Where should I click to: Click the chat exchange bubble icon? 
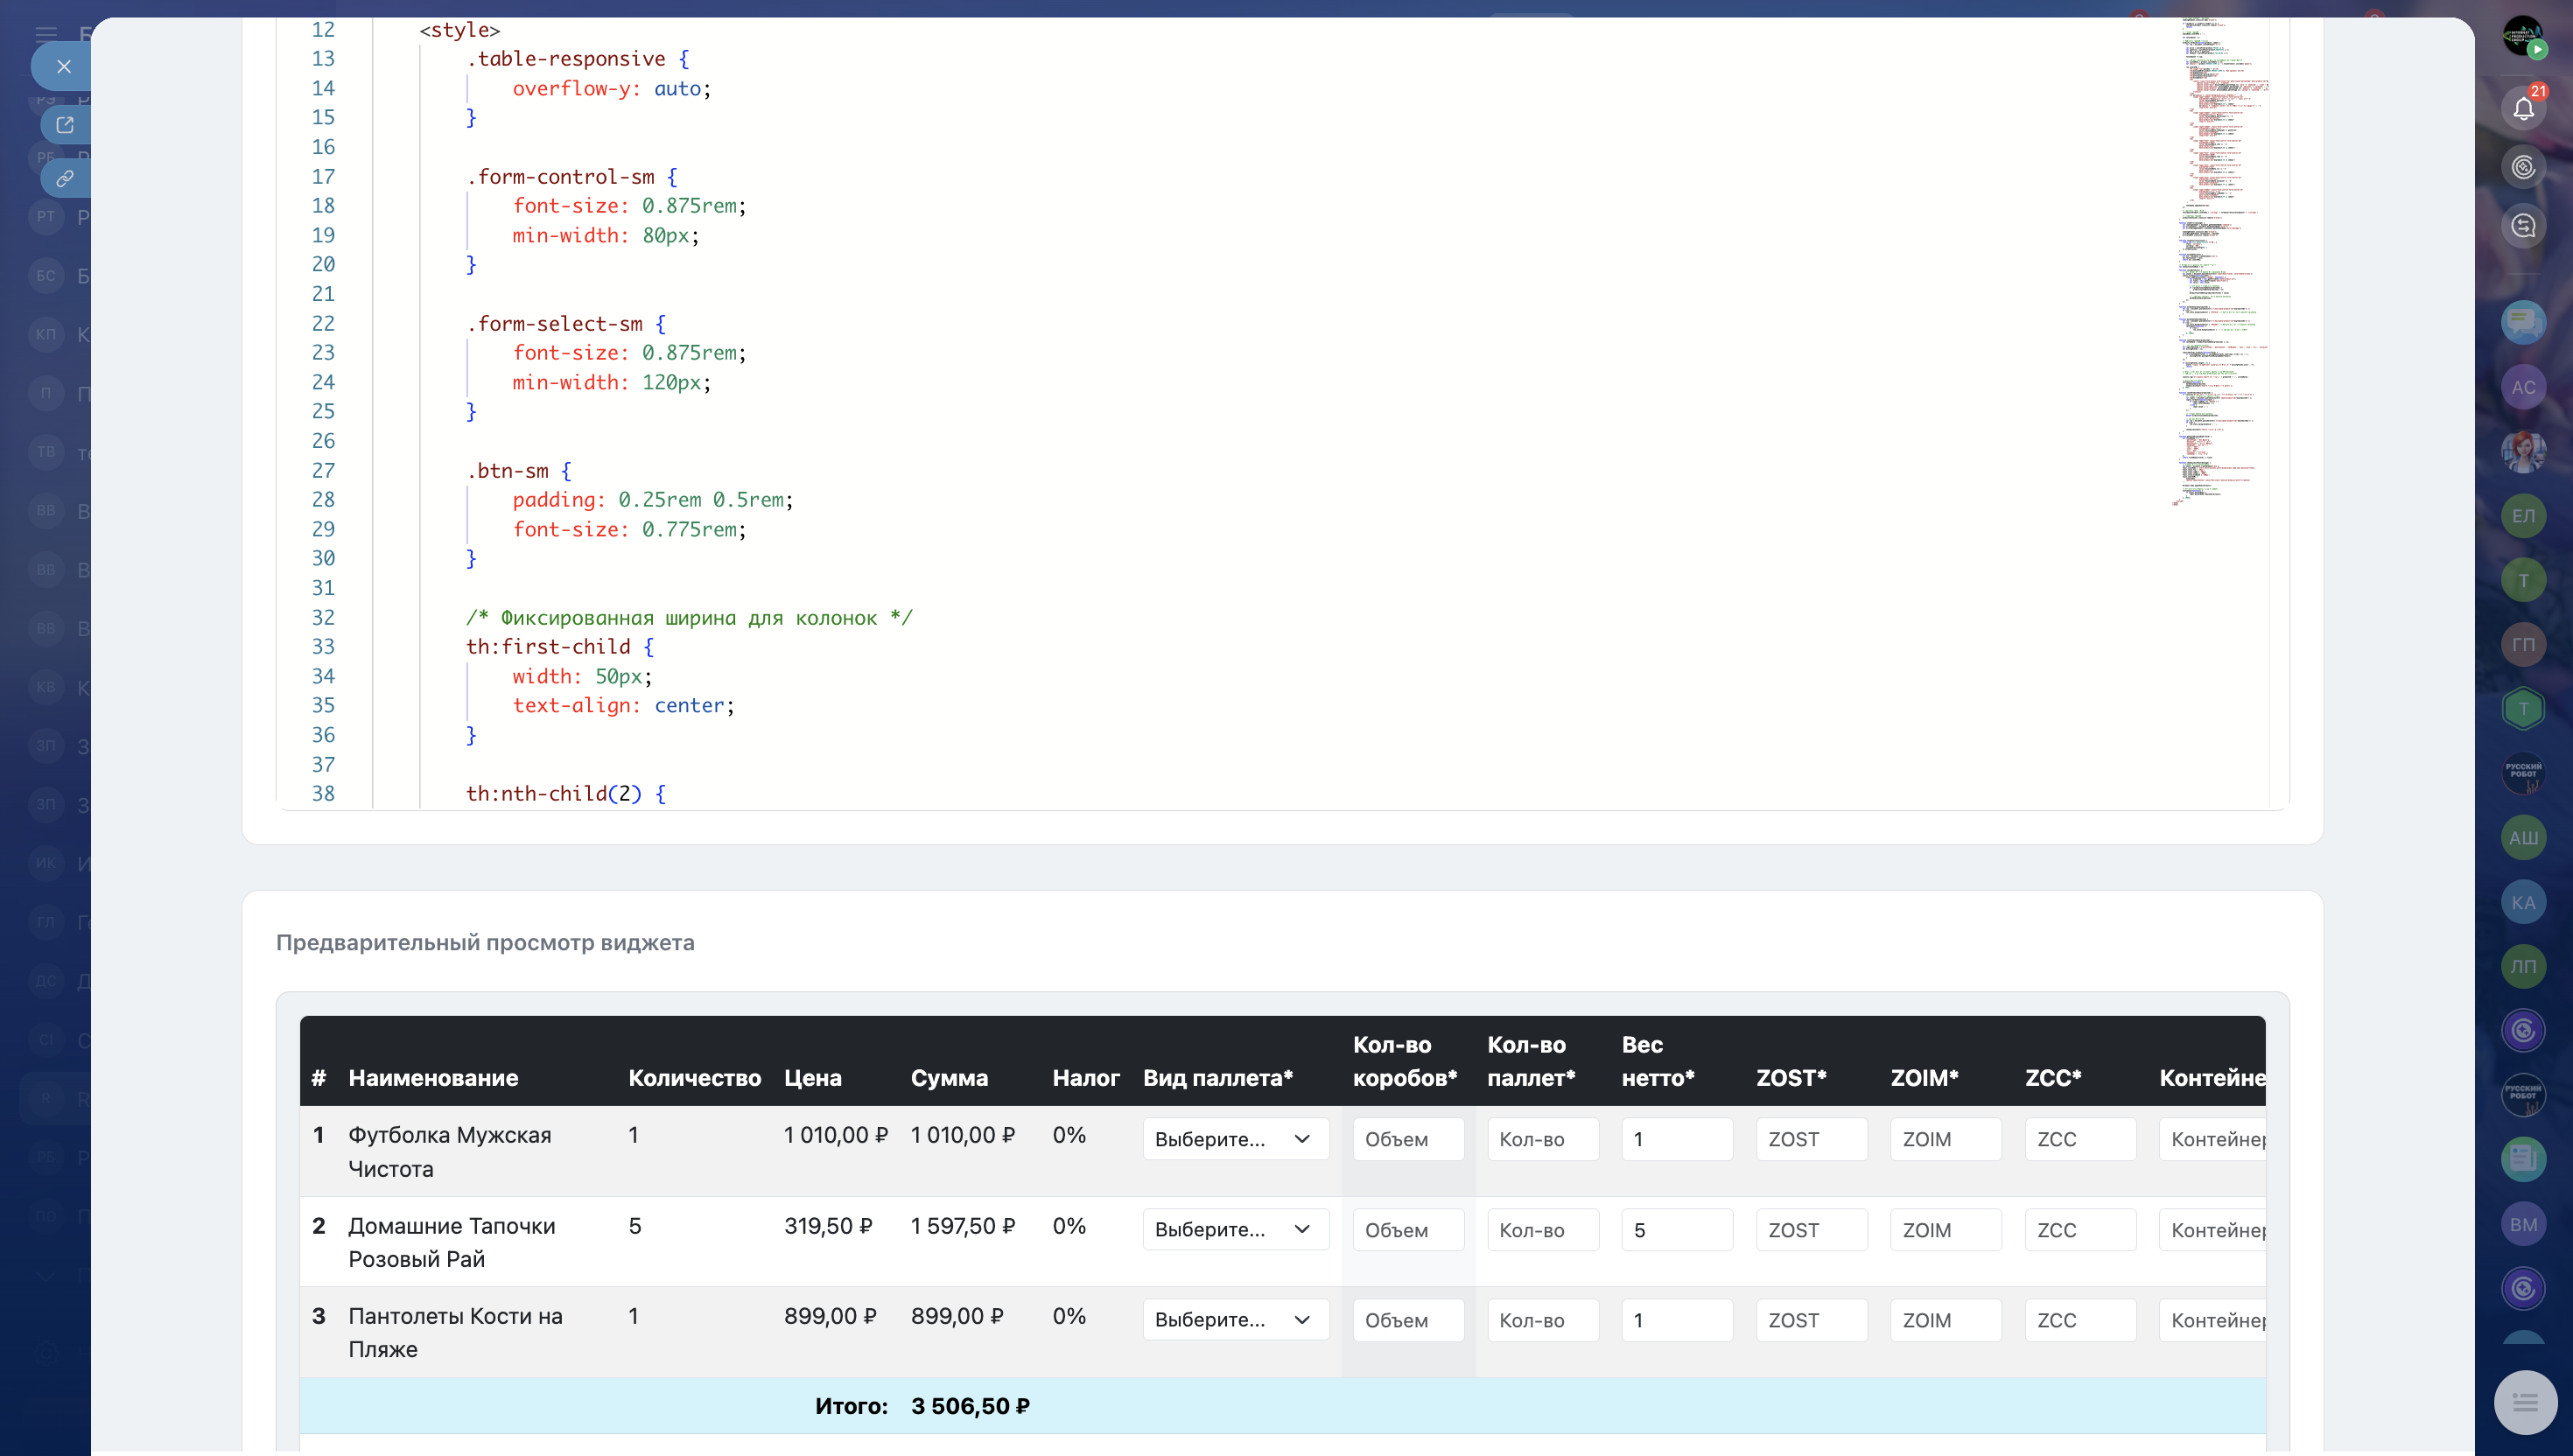coord(2523,226)
